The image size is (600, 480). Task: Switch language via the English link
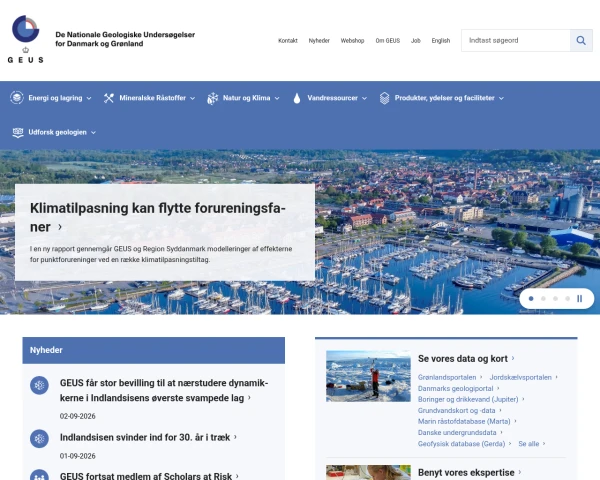tap(441, 41)
